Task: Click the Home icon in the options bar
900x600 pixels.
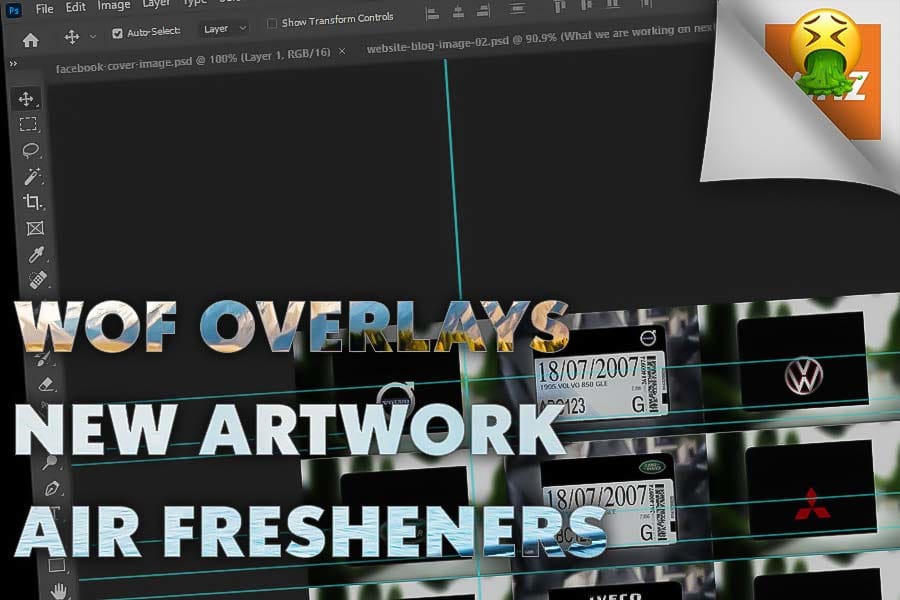Action: click(31, 40)
